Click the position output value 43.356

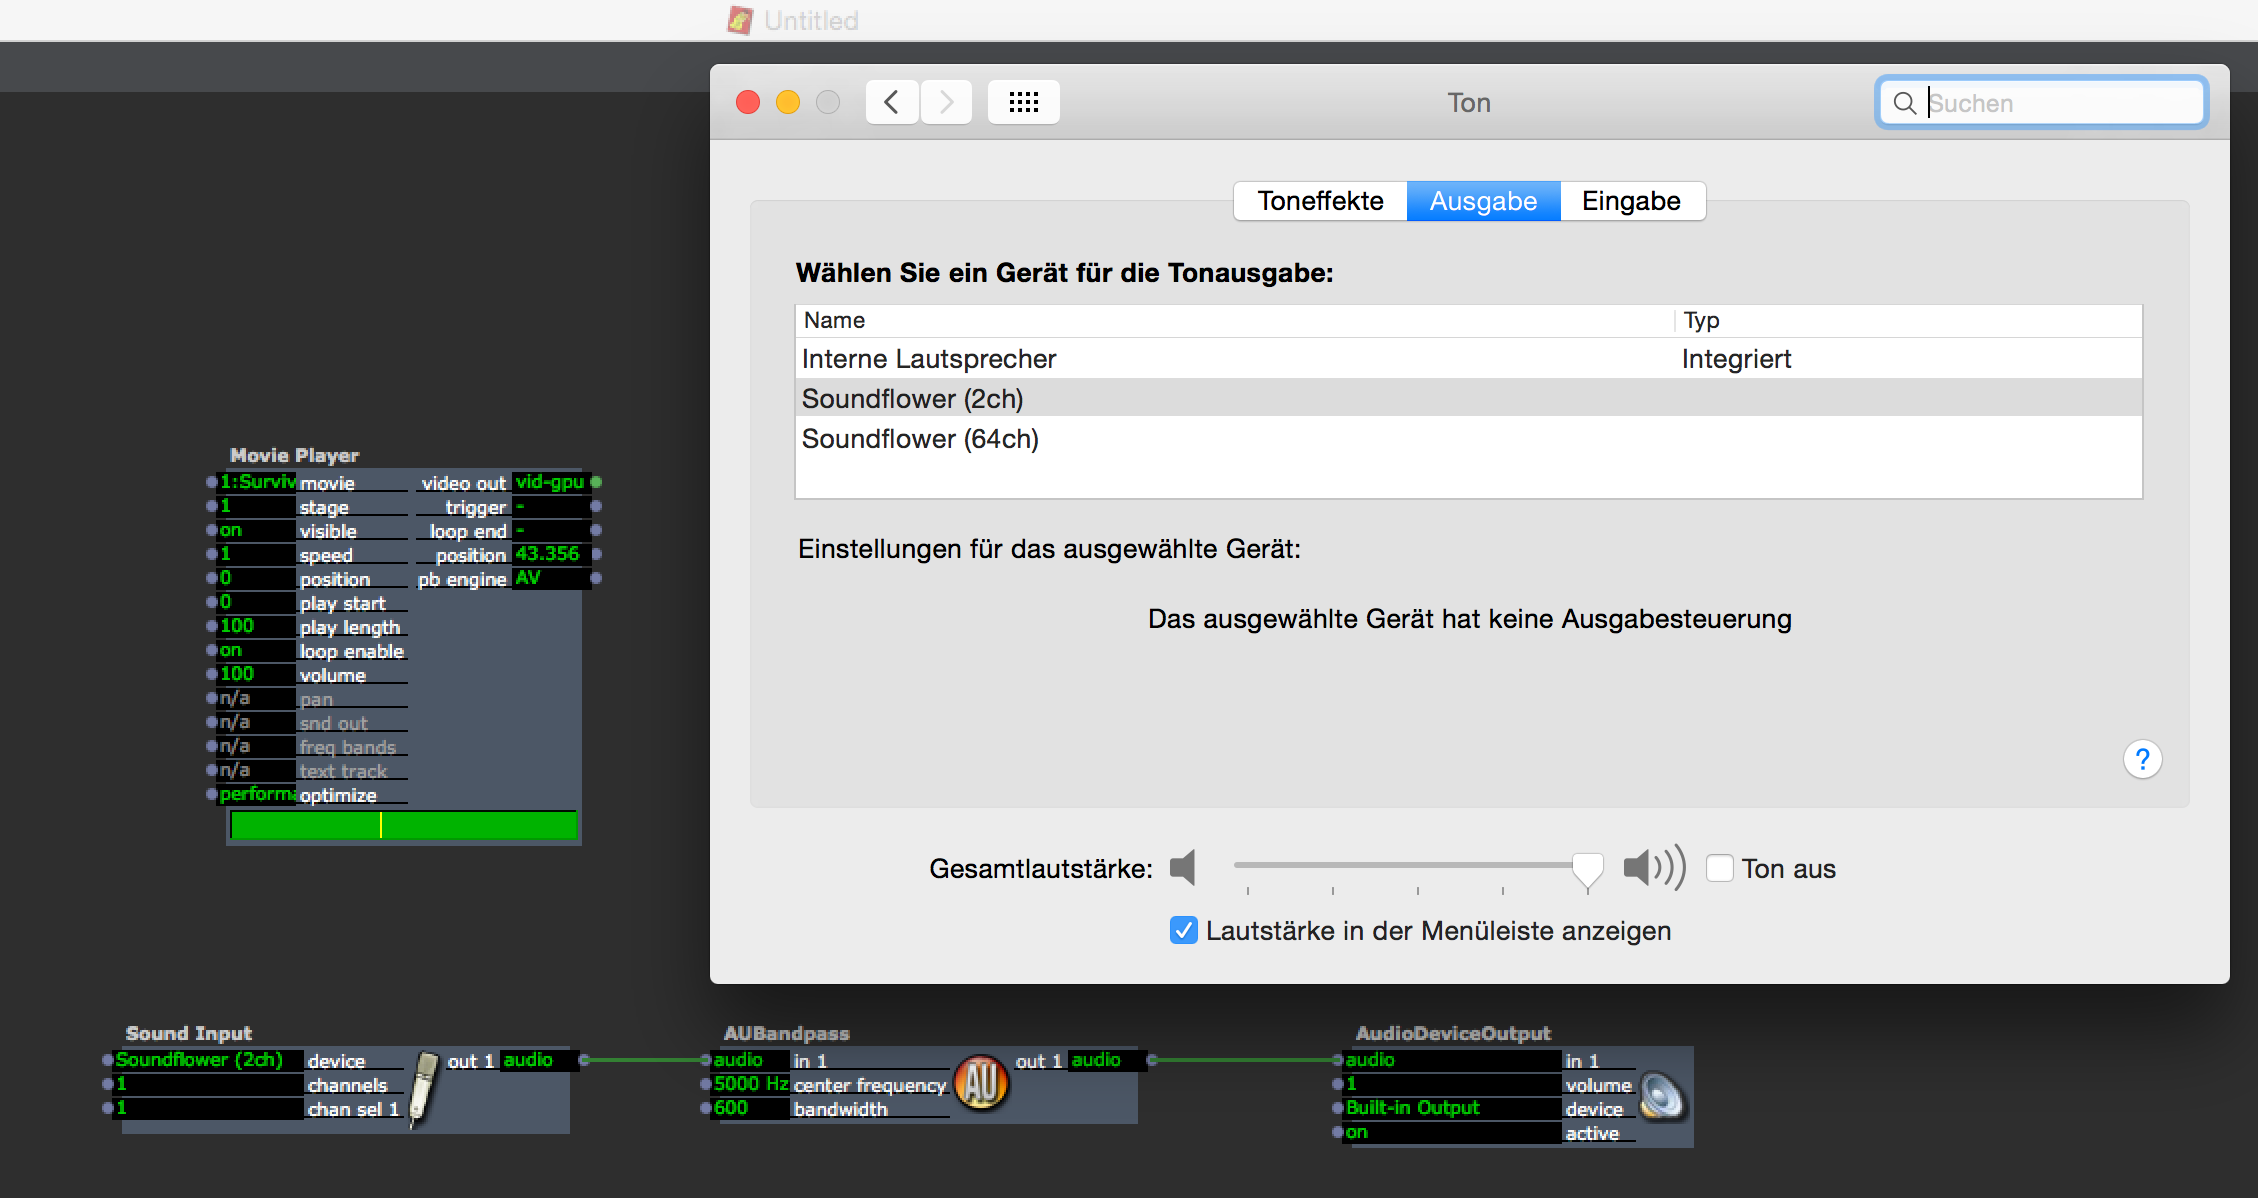point(550,554)
